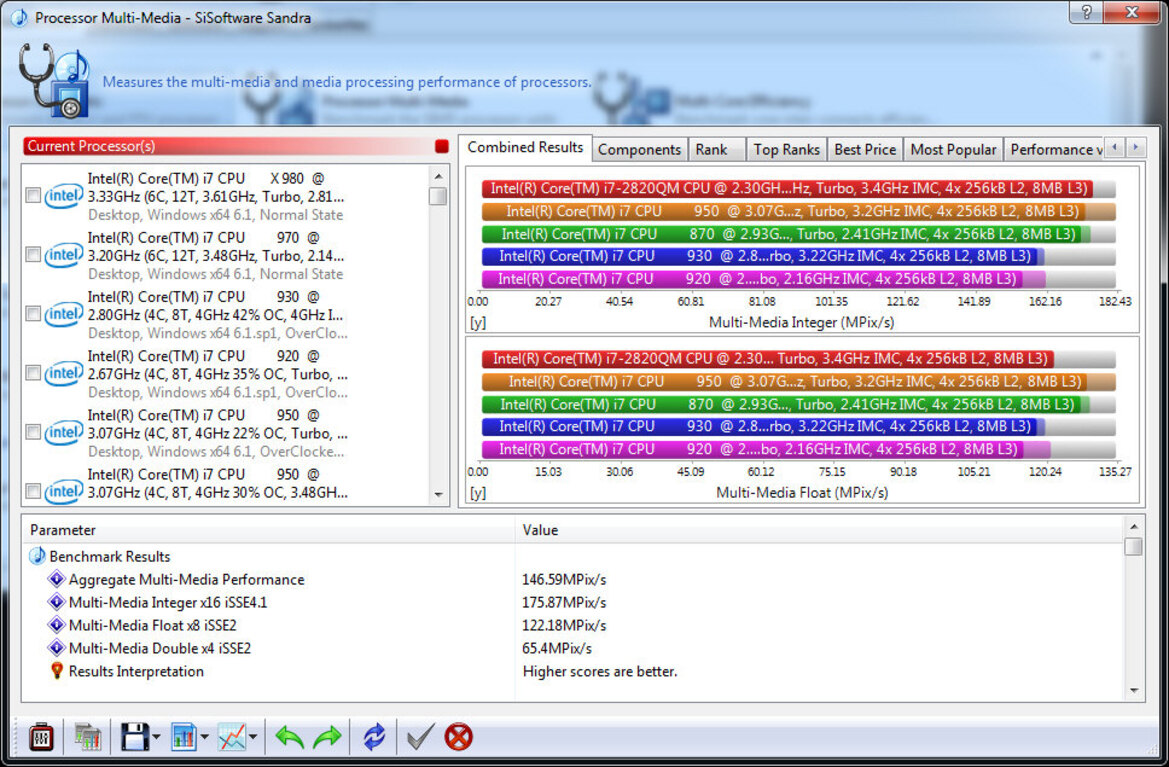Click the blue refresh arrows icon

click(x=374, y=737)
